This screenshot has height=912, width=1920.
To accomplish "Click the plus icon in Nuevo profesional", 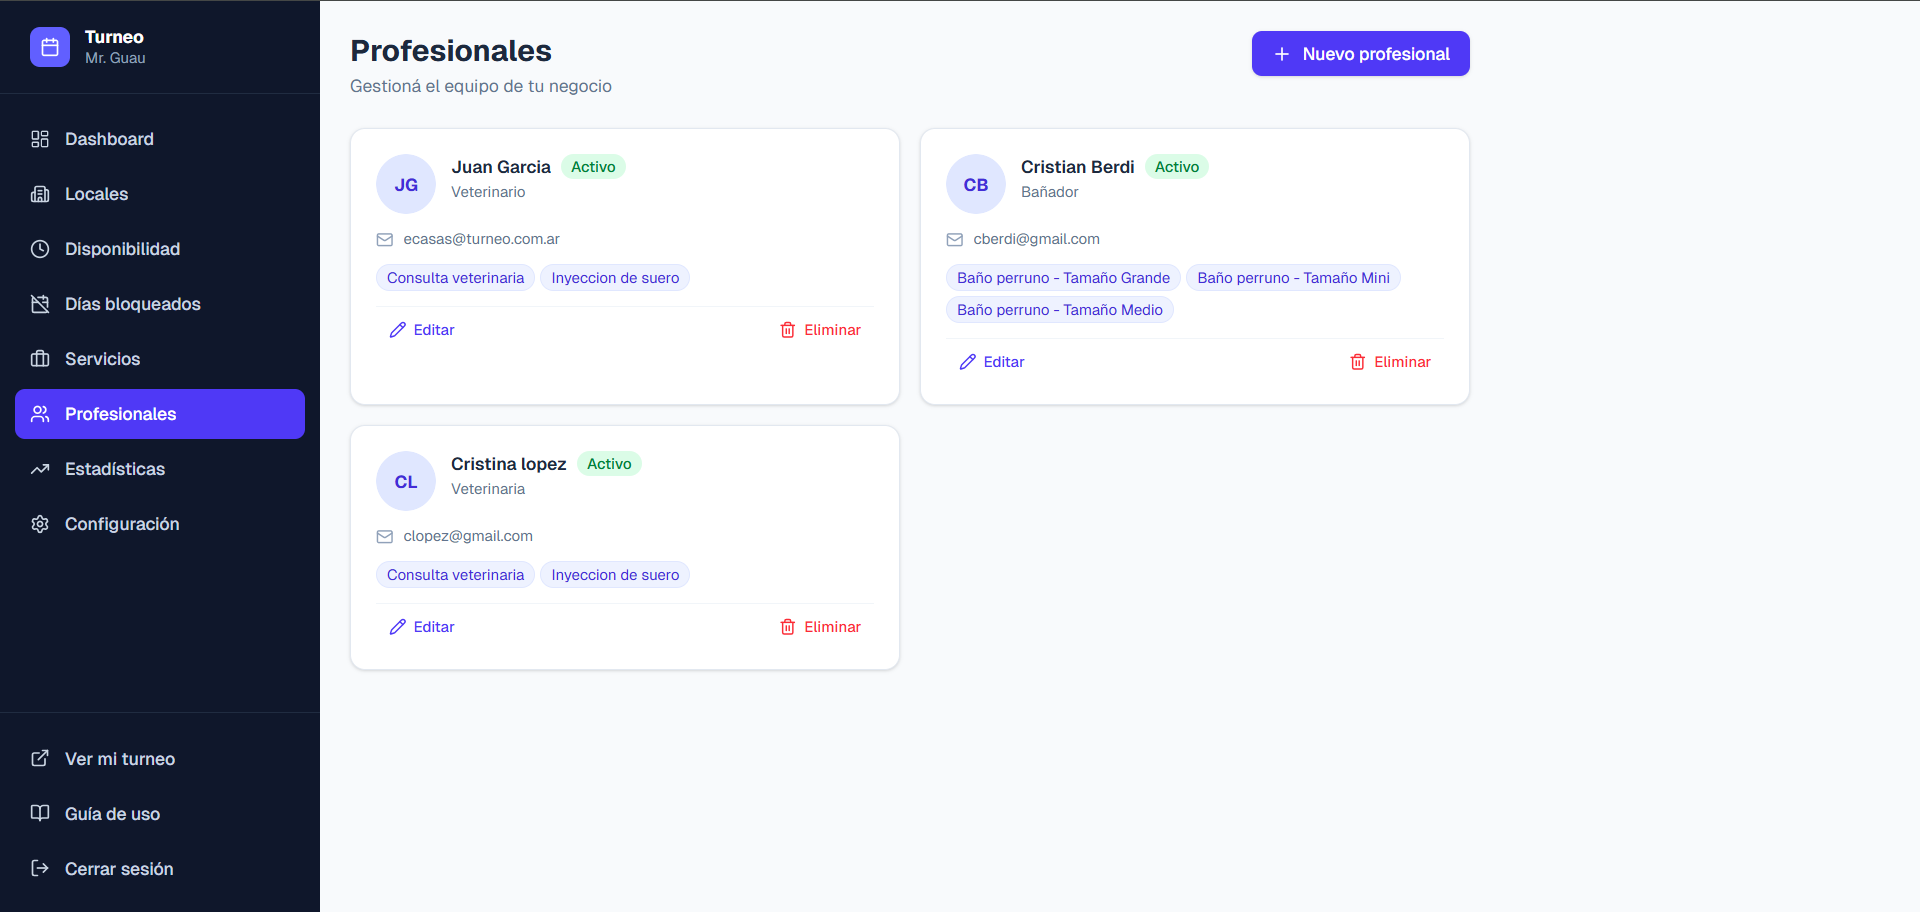I will [x=1282, y=54].
